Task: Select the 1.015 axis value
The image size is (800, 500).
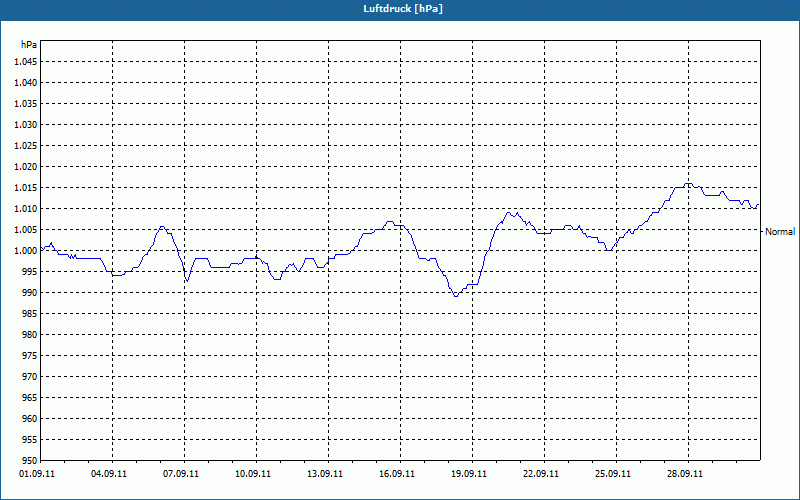Action: (x=26, y=188)
